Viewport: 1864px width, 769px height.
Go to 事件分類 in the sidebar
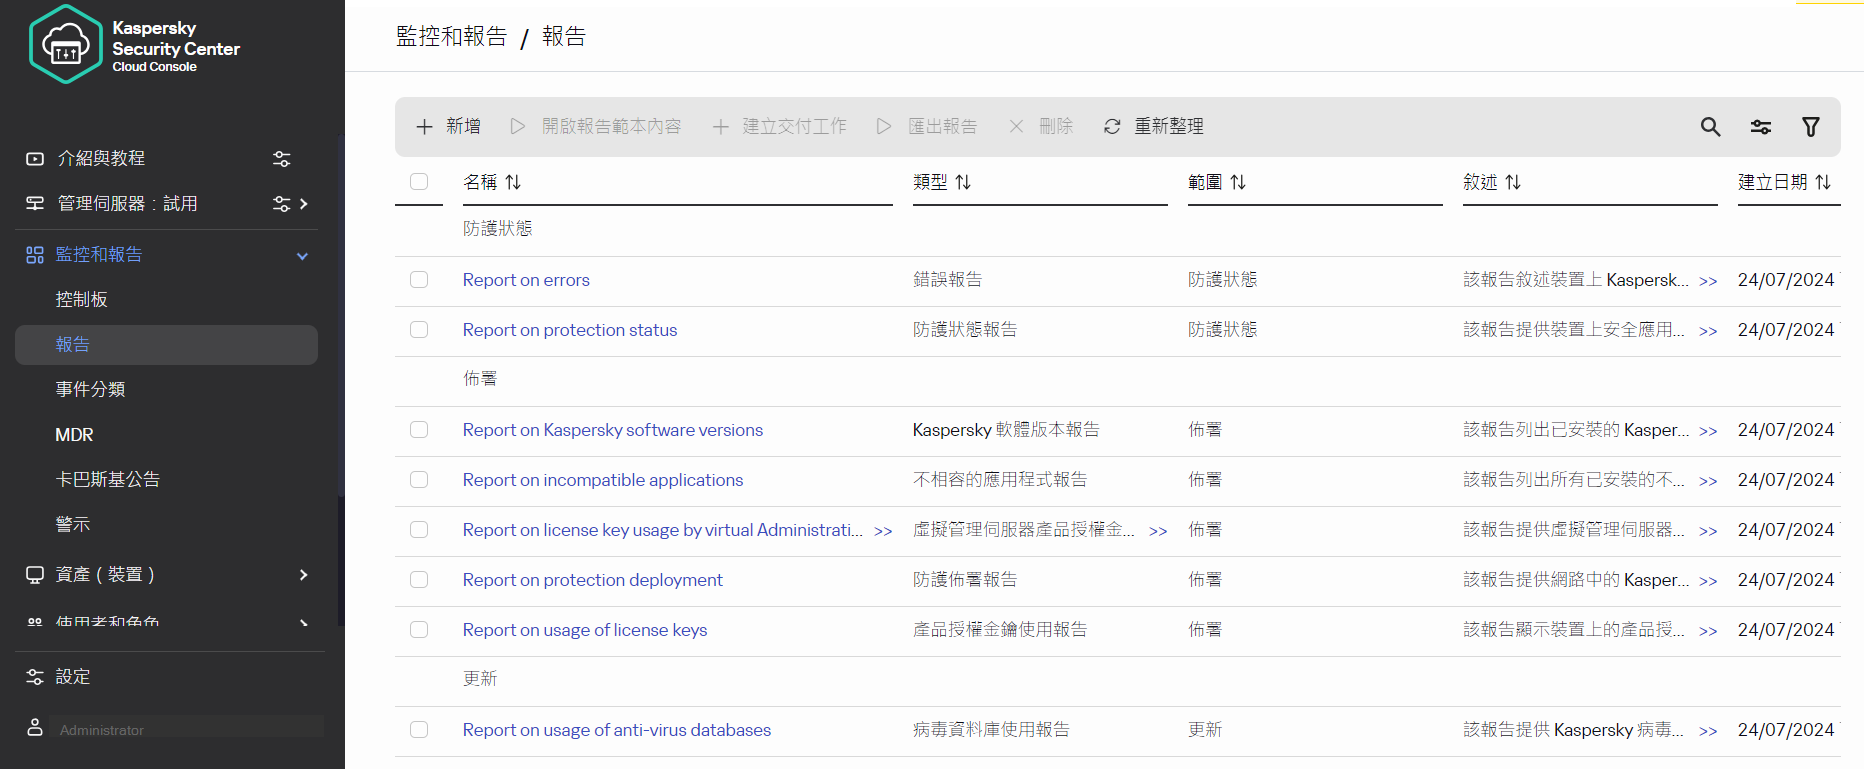click(x=90, y=389)
